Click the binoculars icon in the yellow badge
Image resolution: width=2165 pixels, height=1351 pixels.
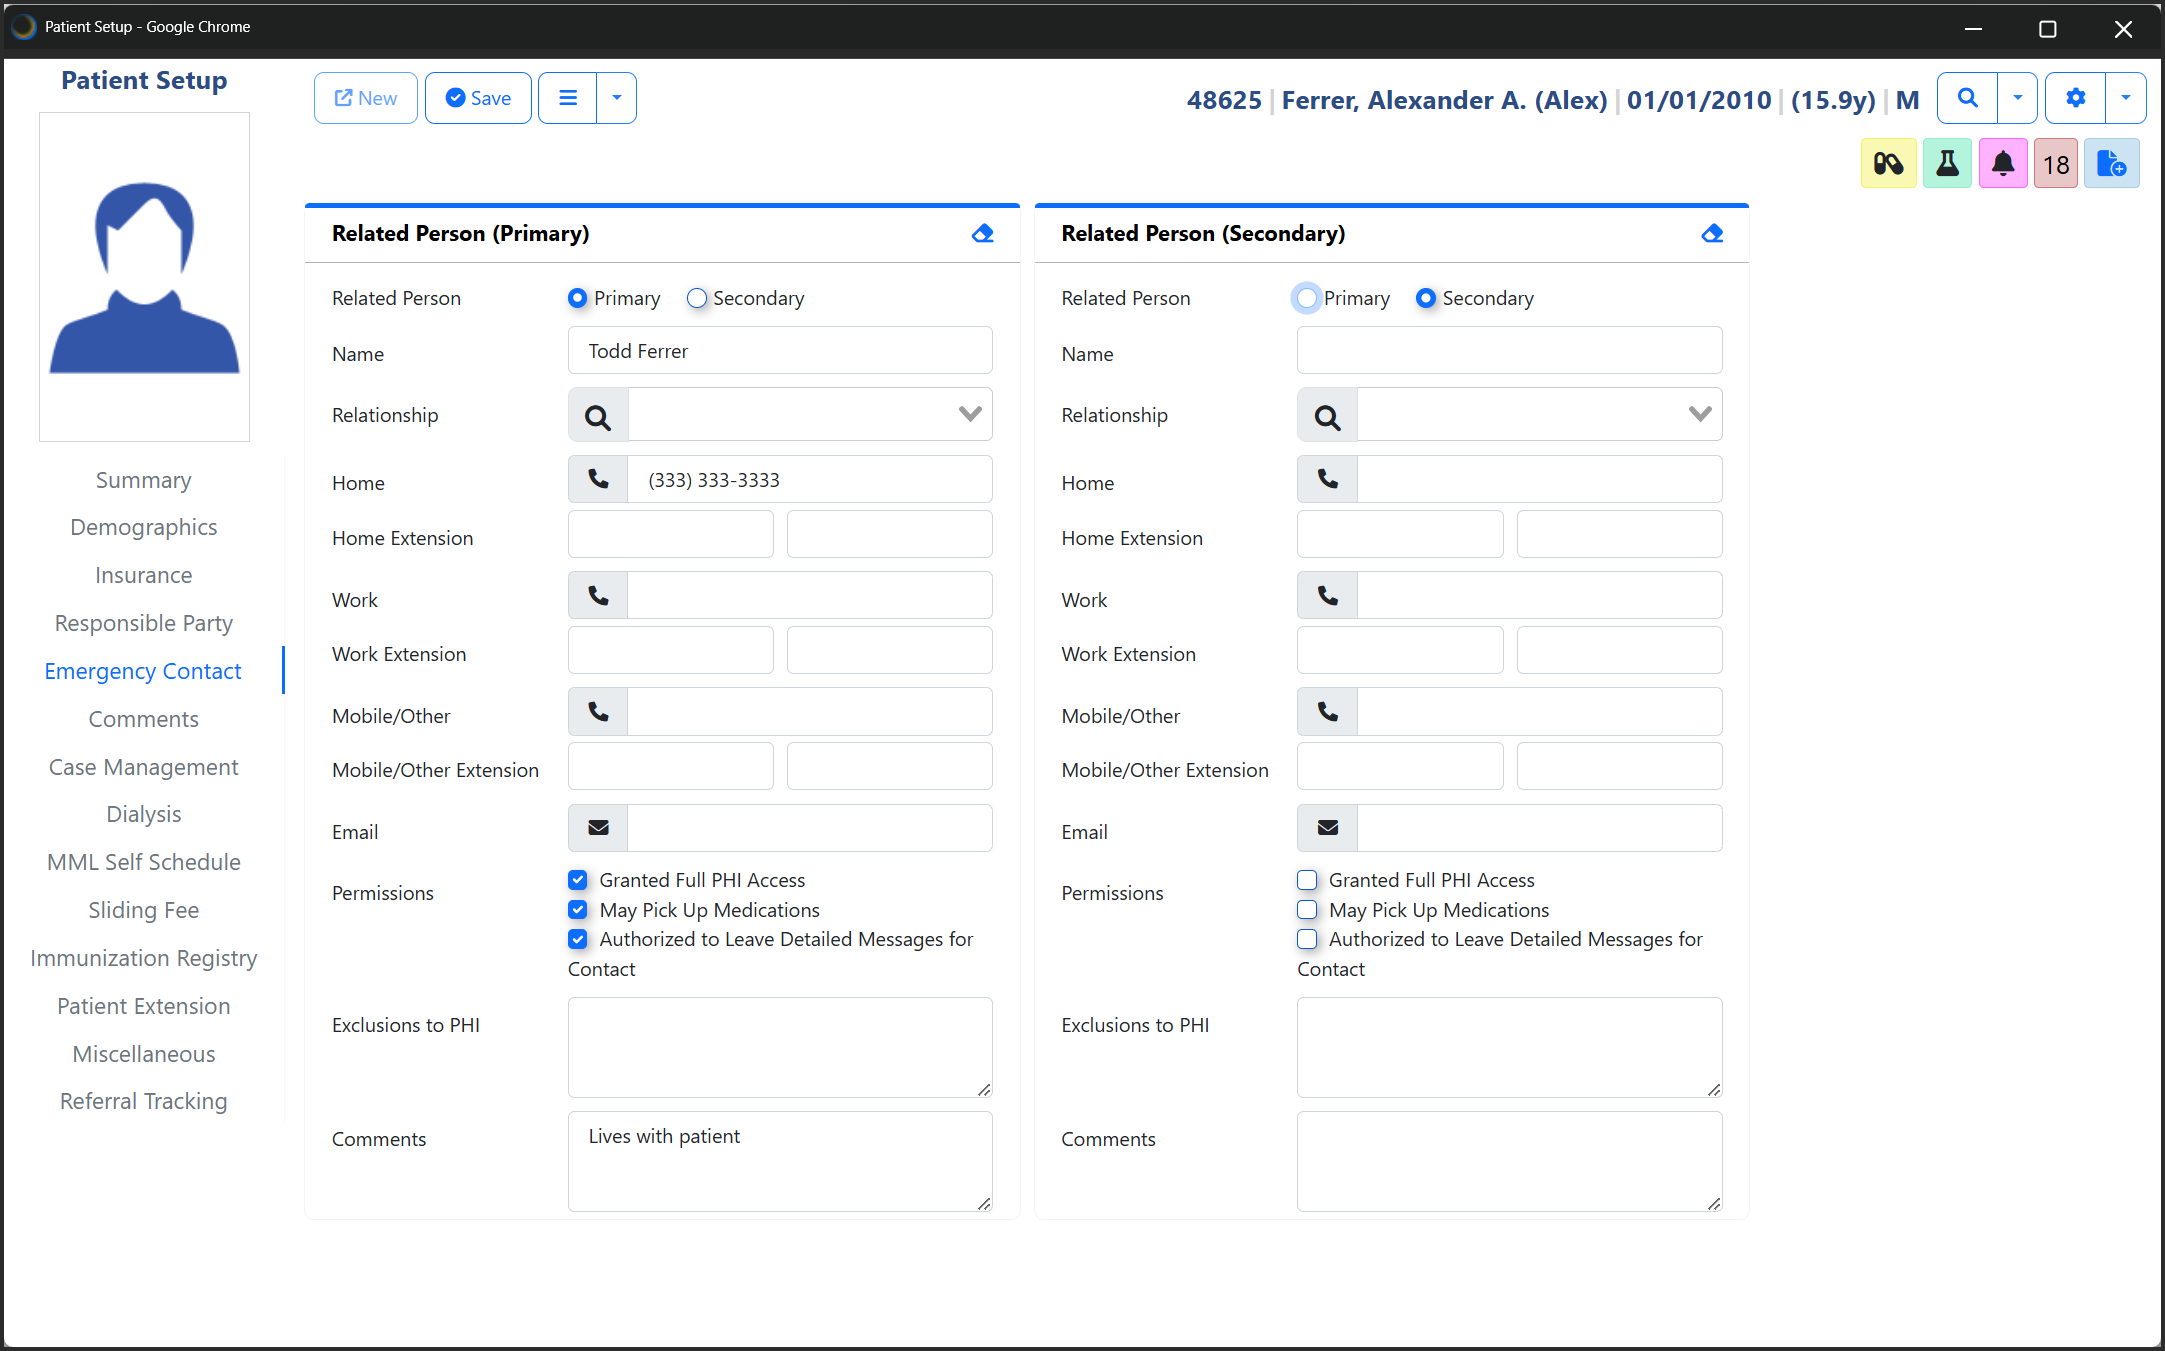pyautogui.click(x=1888, y=163)
